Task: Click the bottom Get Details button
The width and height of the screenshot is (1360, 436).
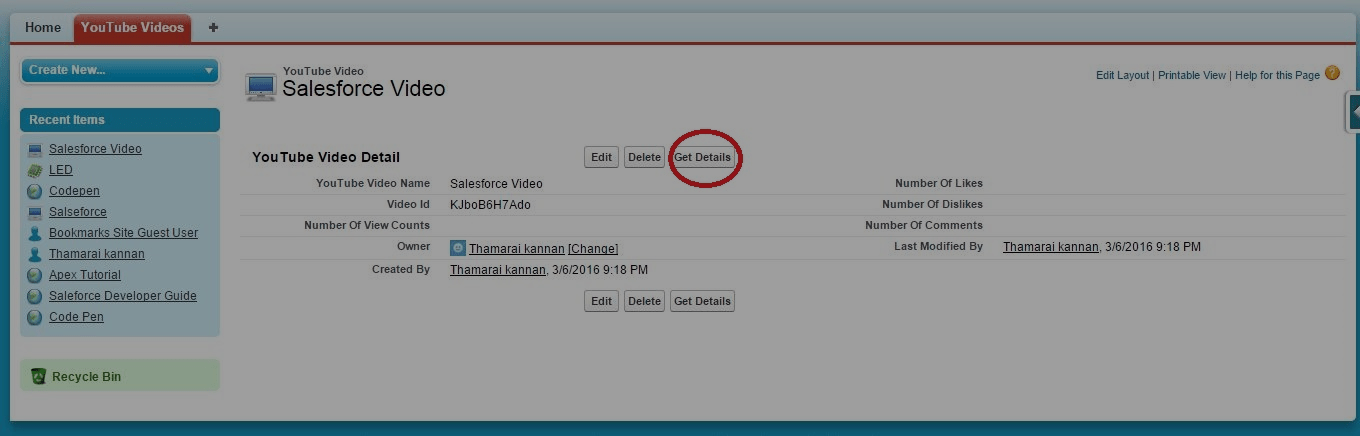Action: coord(702,301)
